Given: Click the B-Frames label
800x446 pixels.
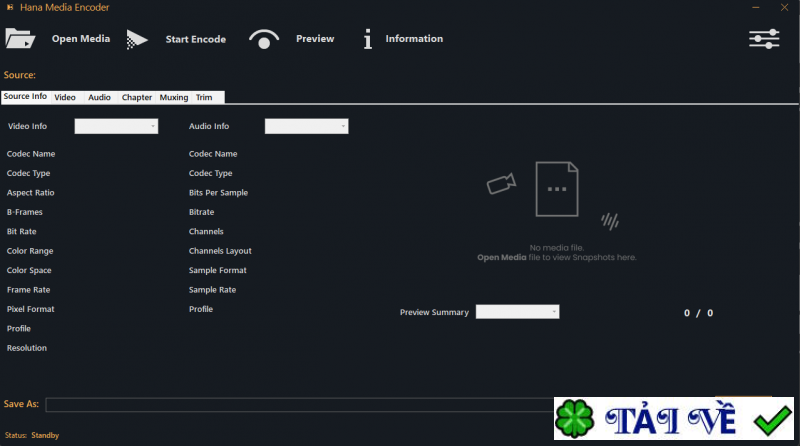Looking at the screenshot, I should (x=24, y=212).
